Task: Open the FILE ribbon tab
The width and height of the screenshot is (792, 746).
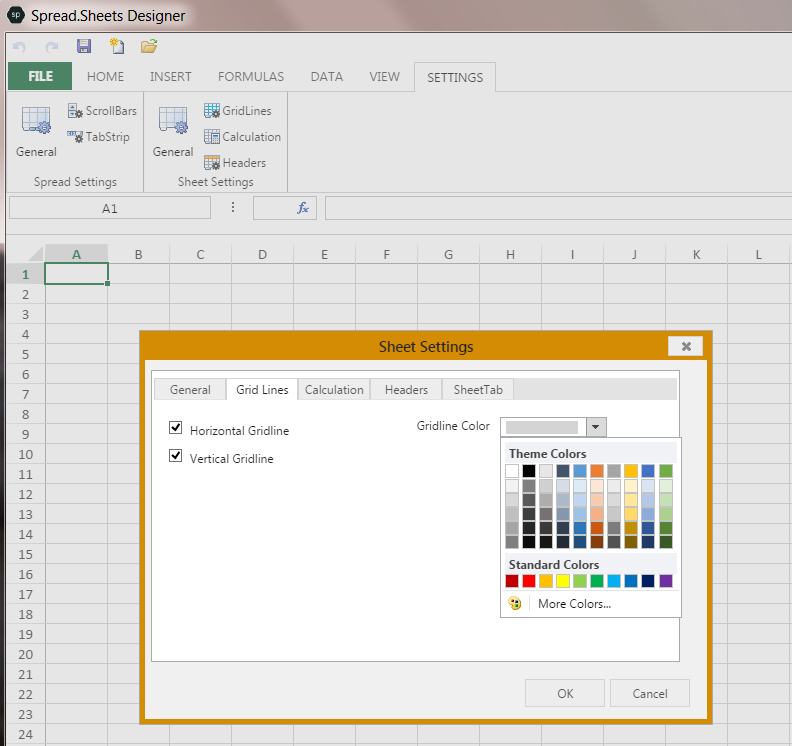Action: point(40,76)
